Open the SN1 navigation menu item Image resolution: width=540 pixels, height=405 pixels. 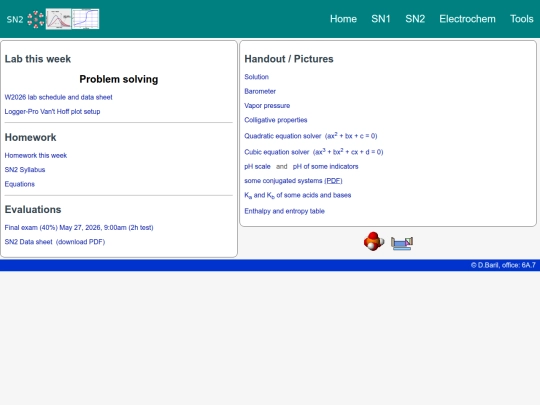point(381,19)
